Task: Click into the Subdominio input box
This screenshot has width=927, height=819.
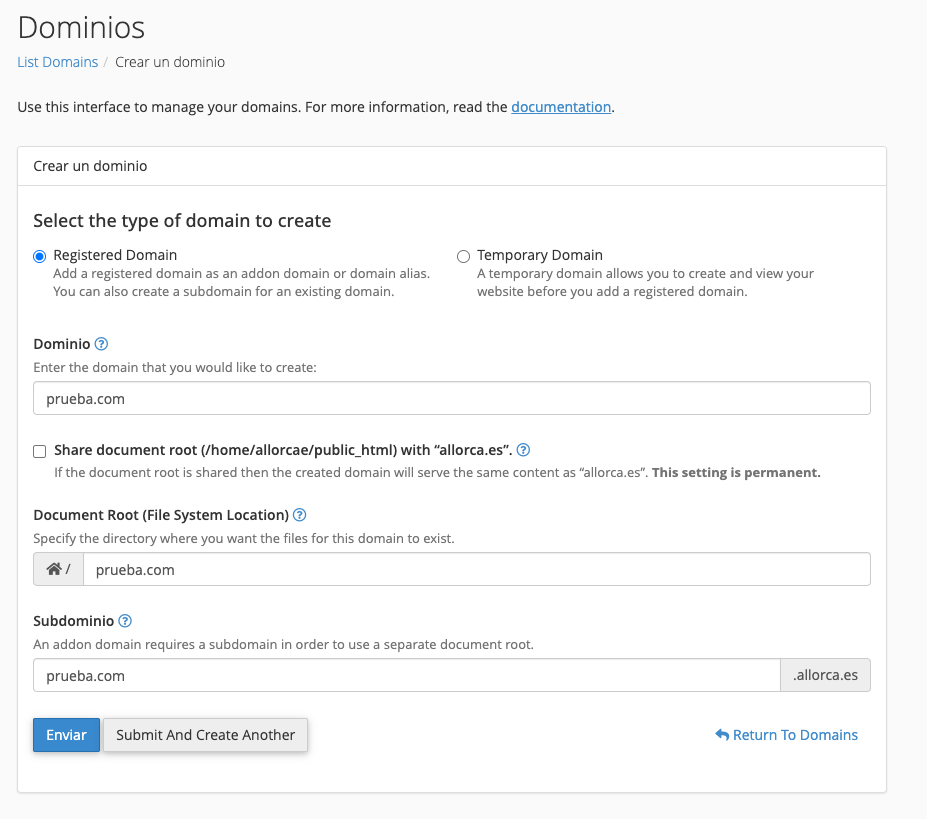Action: 406,675
